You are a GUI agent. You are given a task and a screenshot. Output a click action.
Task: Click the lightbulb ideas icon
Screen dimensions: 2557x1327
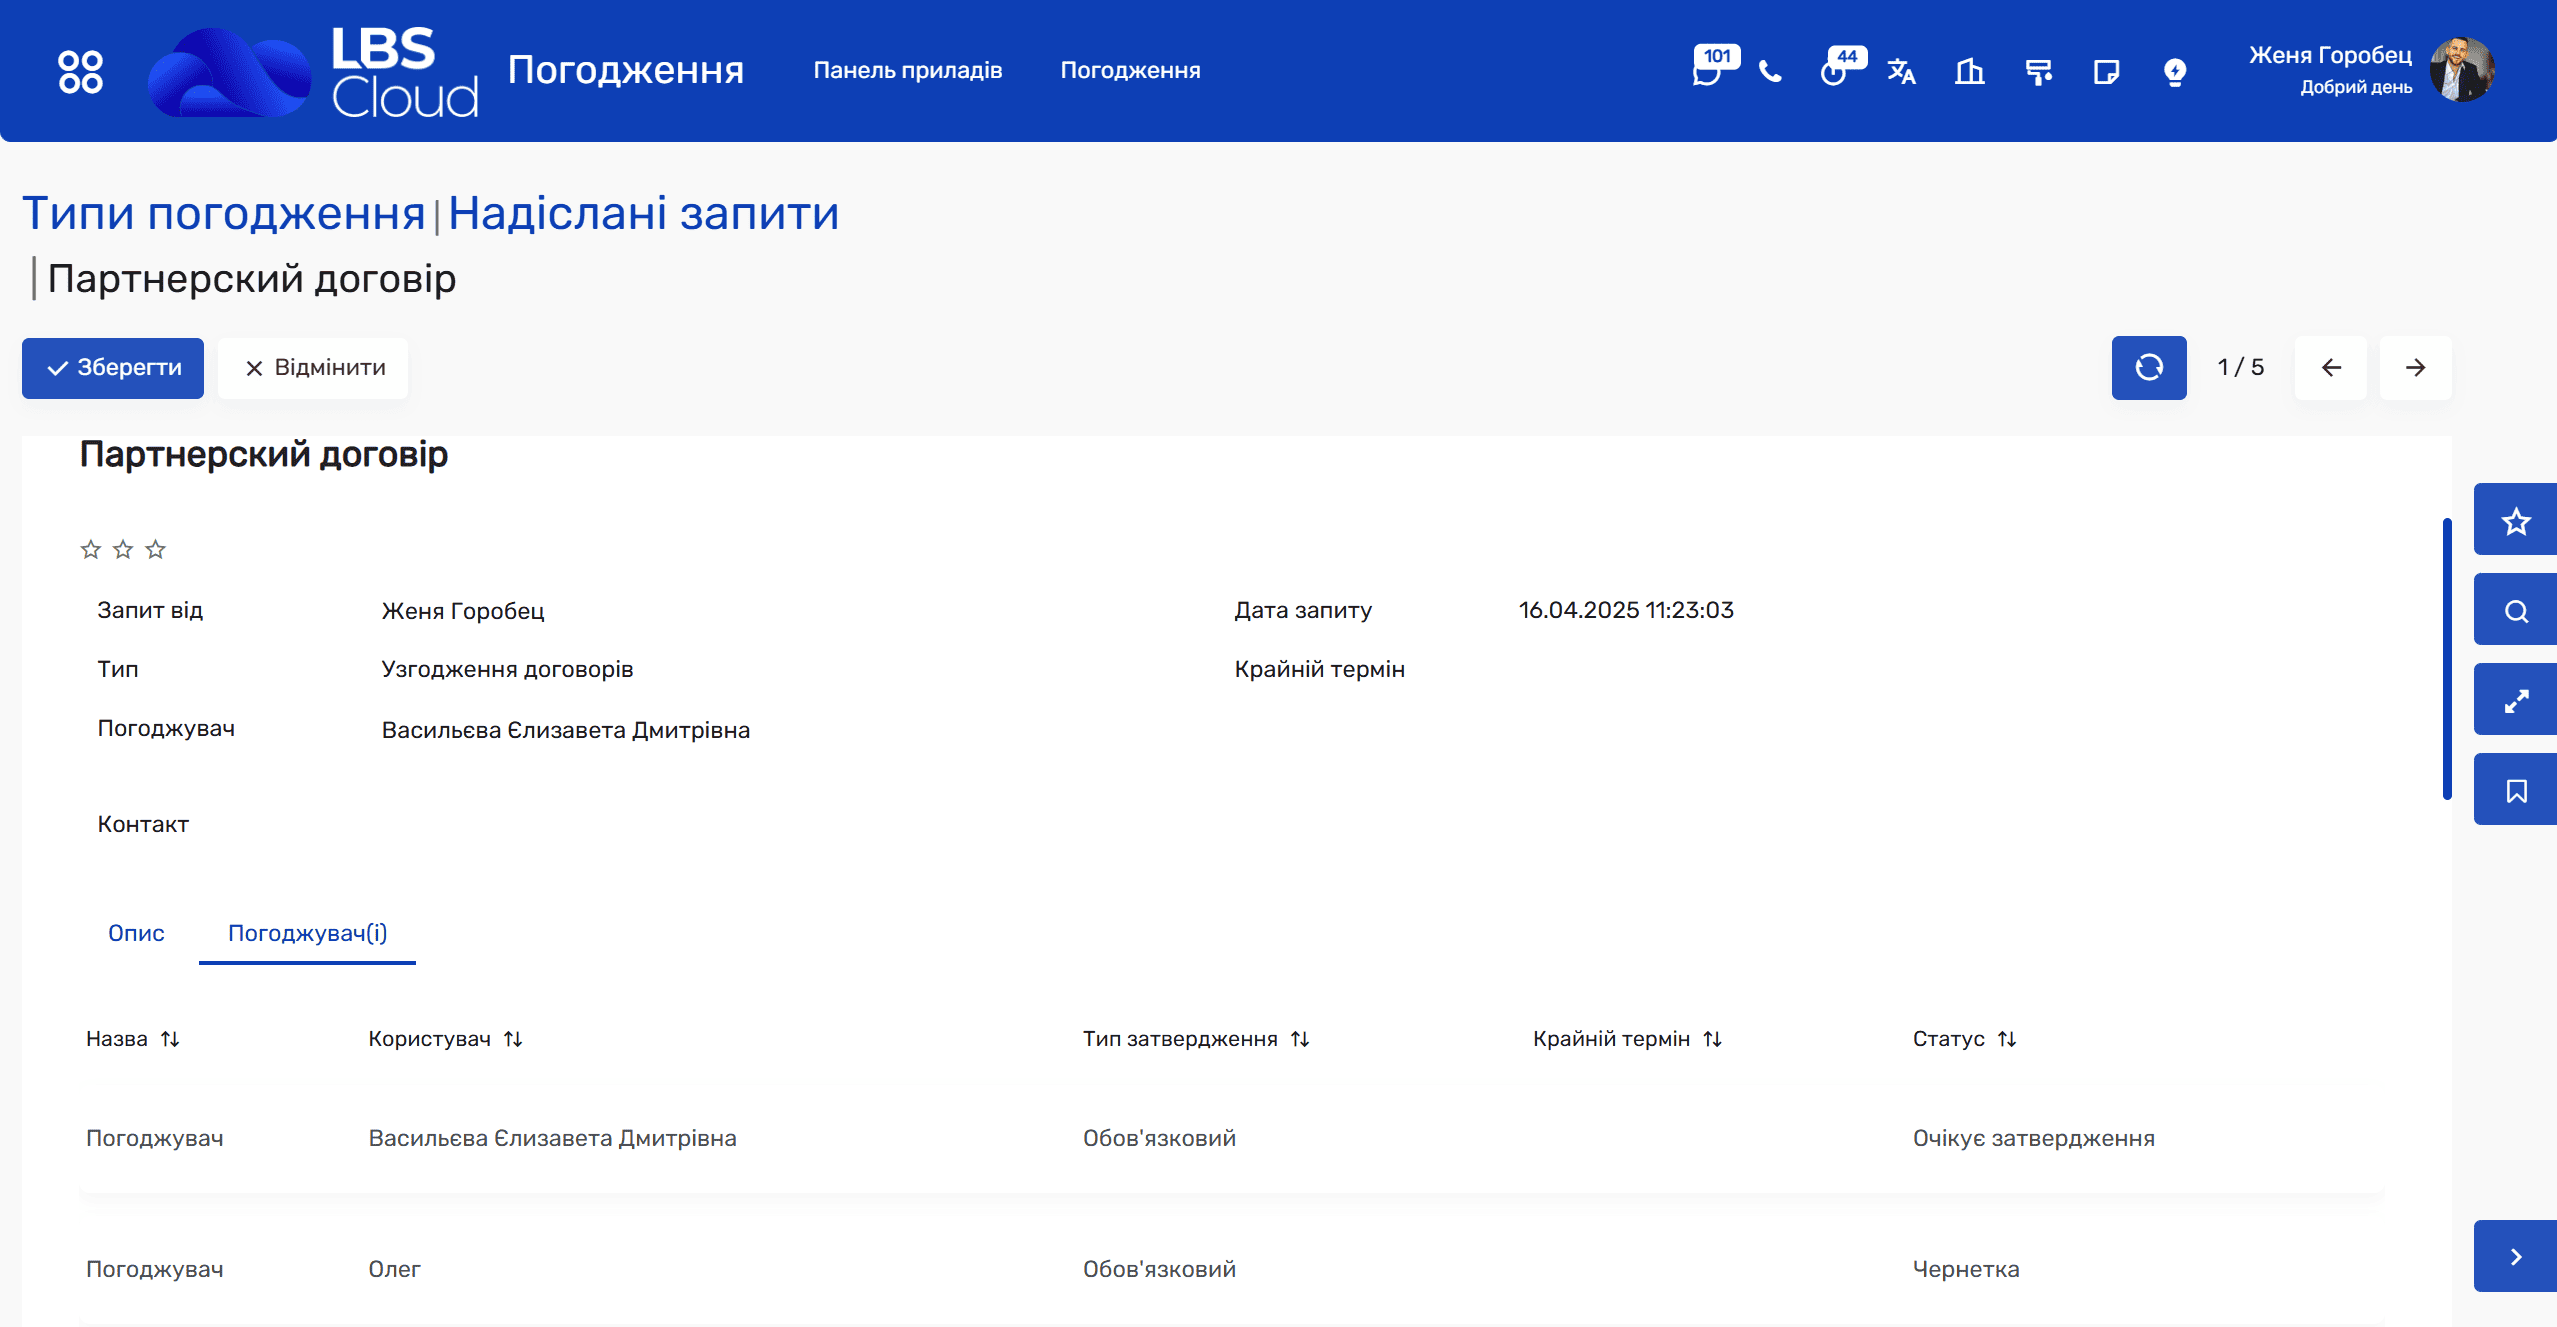pos(2174,72)
